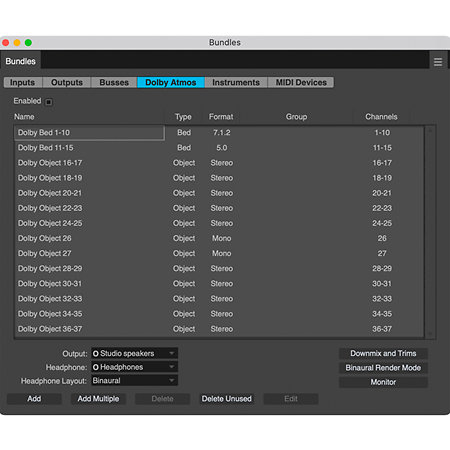
Task: Click the Downmix and Trims button
Action: (383, 353)
